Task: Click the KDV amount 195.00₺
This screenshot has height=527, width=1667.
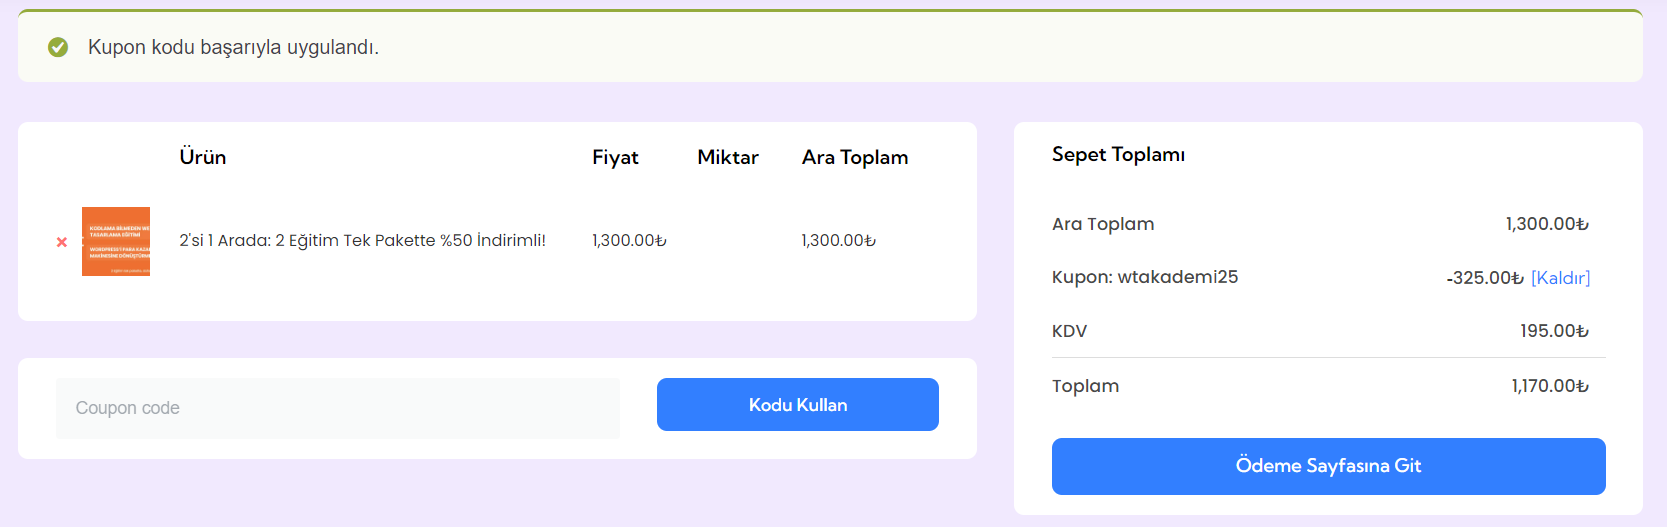Action: (1554, 331)
